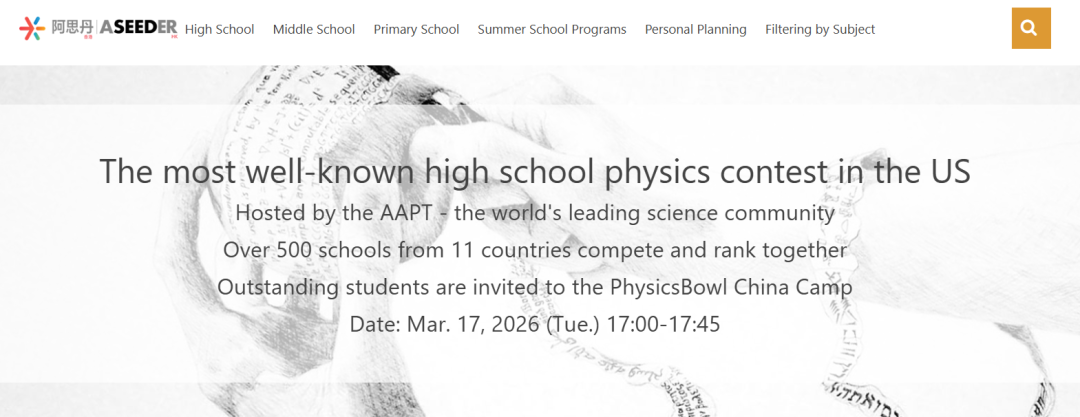Click the high school physics contest headline
Viewport: 1080px width, 417px height.
[534, 171]
